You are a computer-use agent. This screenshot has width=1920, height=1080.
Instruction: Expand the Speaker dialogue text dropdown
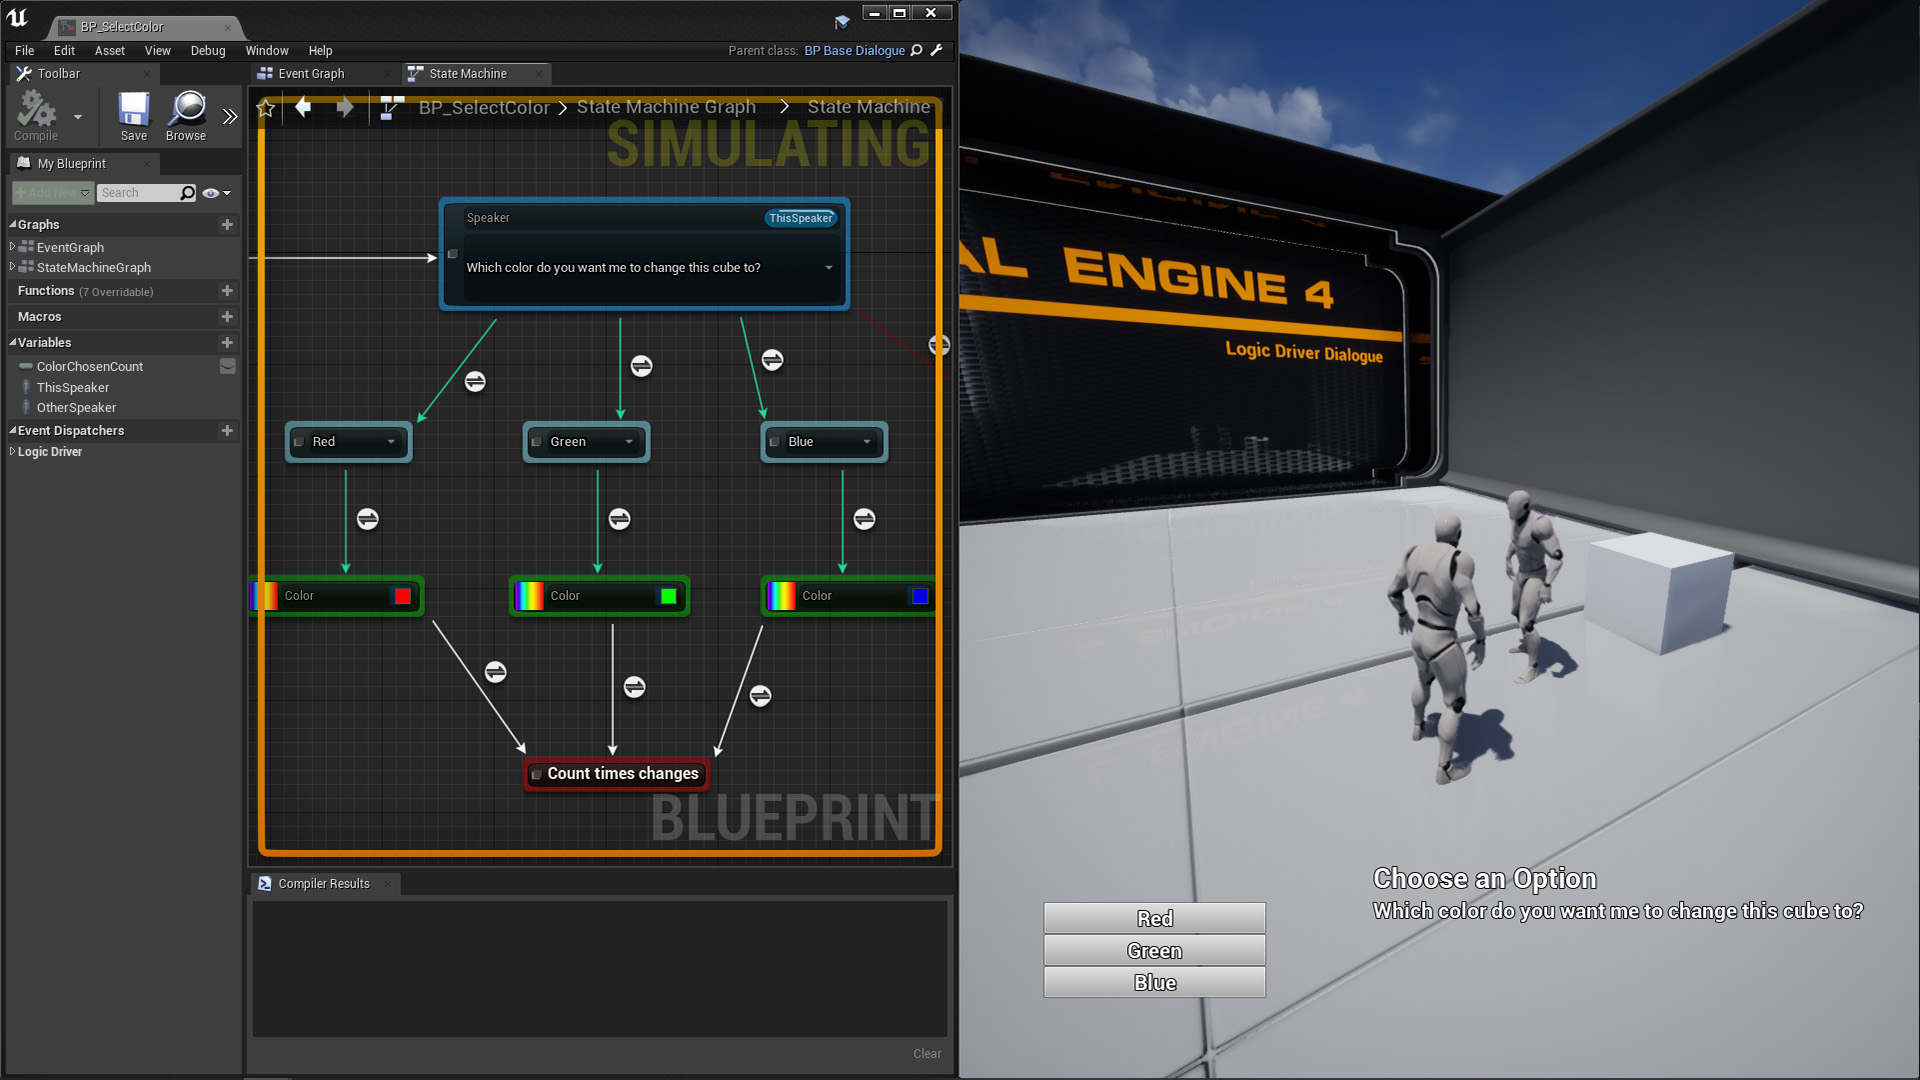coord(828,268)
